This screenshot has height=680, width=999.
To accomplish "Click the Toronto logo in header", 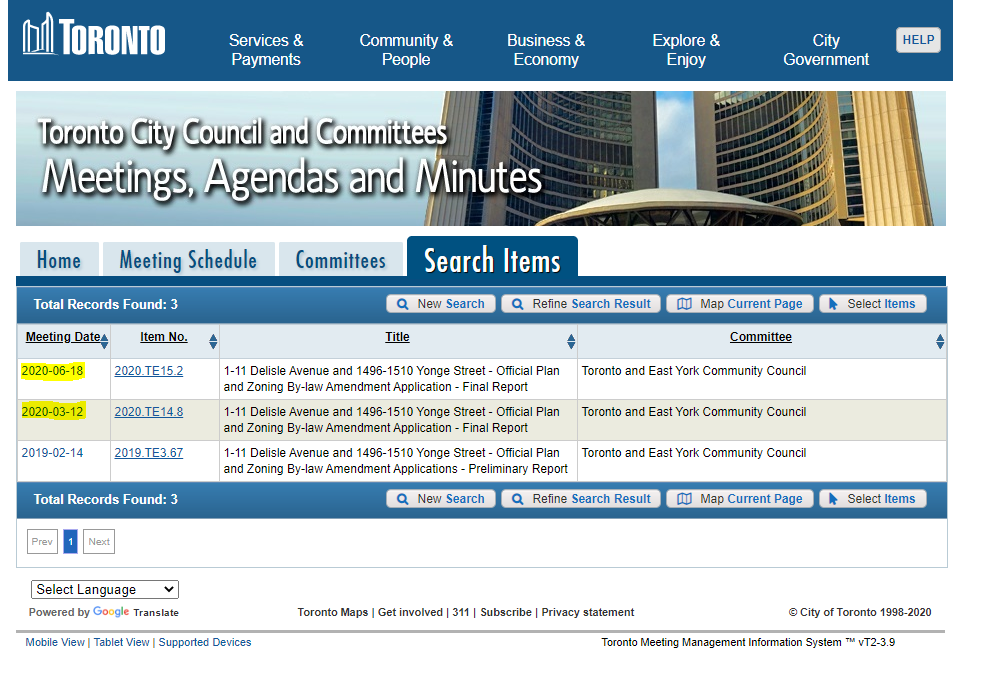I will pos(94,38).
